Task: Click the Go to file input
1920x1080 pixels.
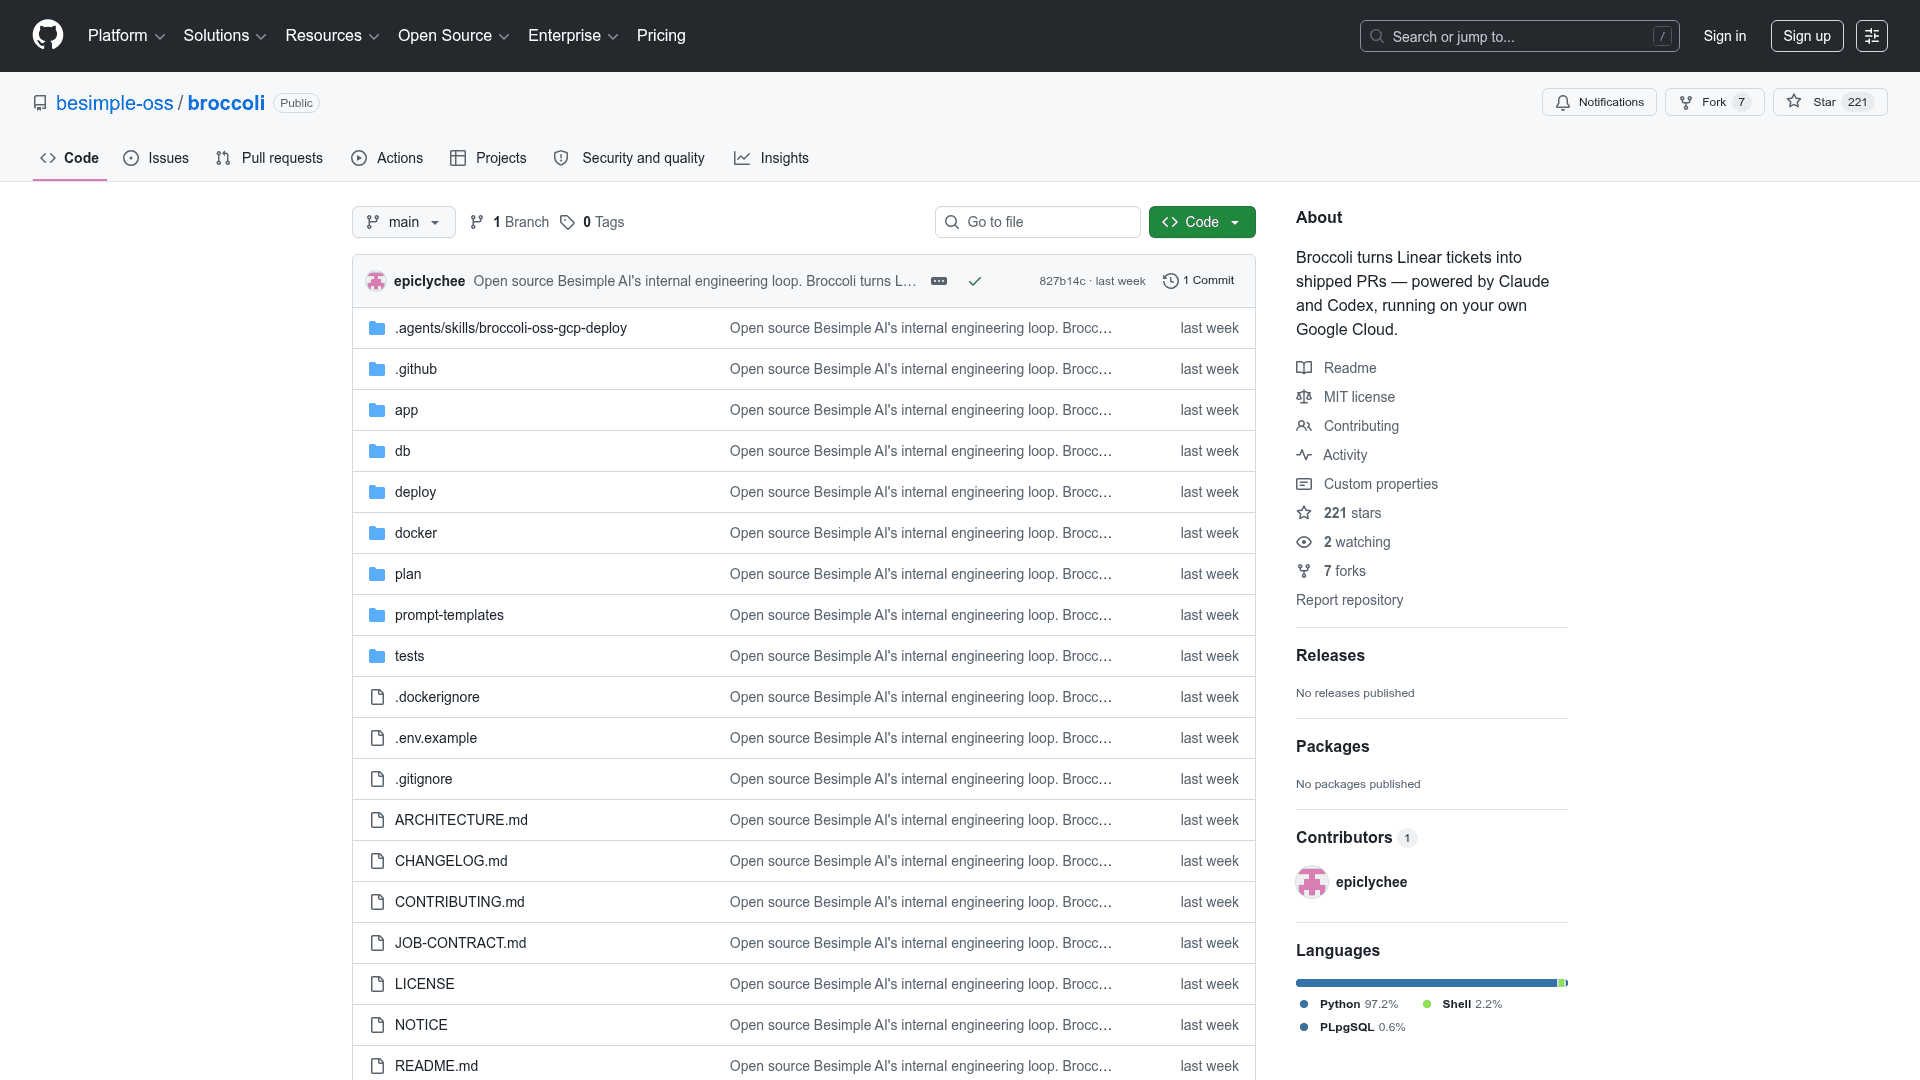Action: pyautogui.click(x=1037, y=222)
